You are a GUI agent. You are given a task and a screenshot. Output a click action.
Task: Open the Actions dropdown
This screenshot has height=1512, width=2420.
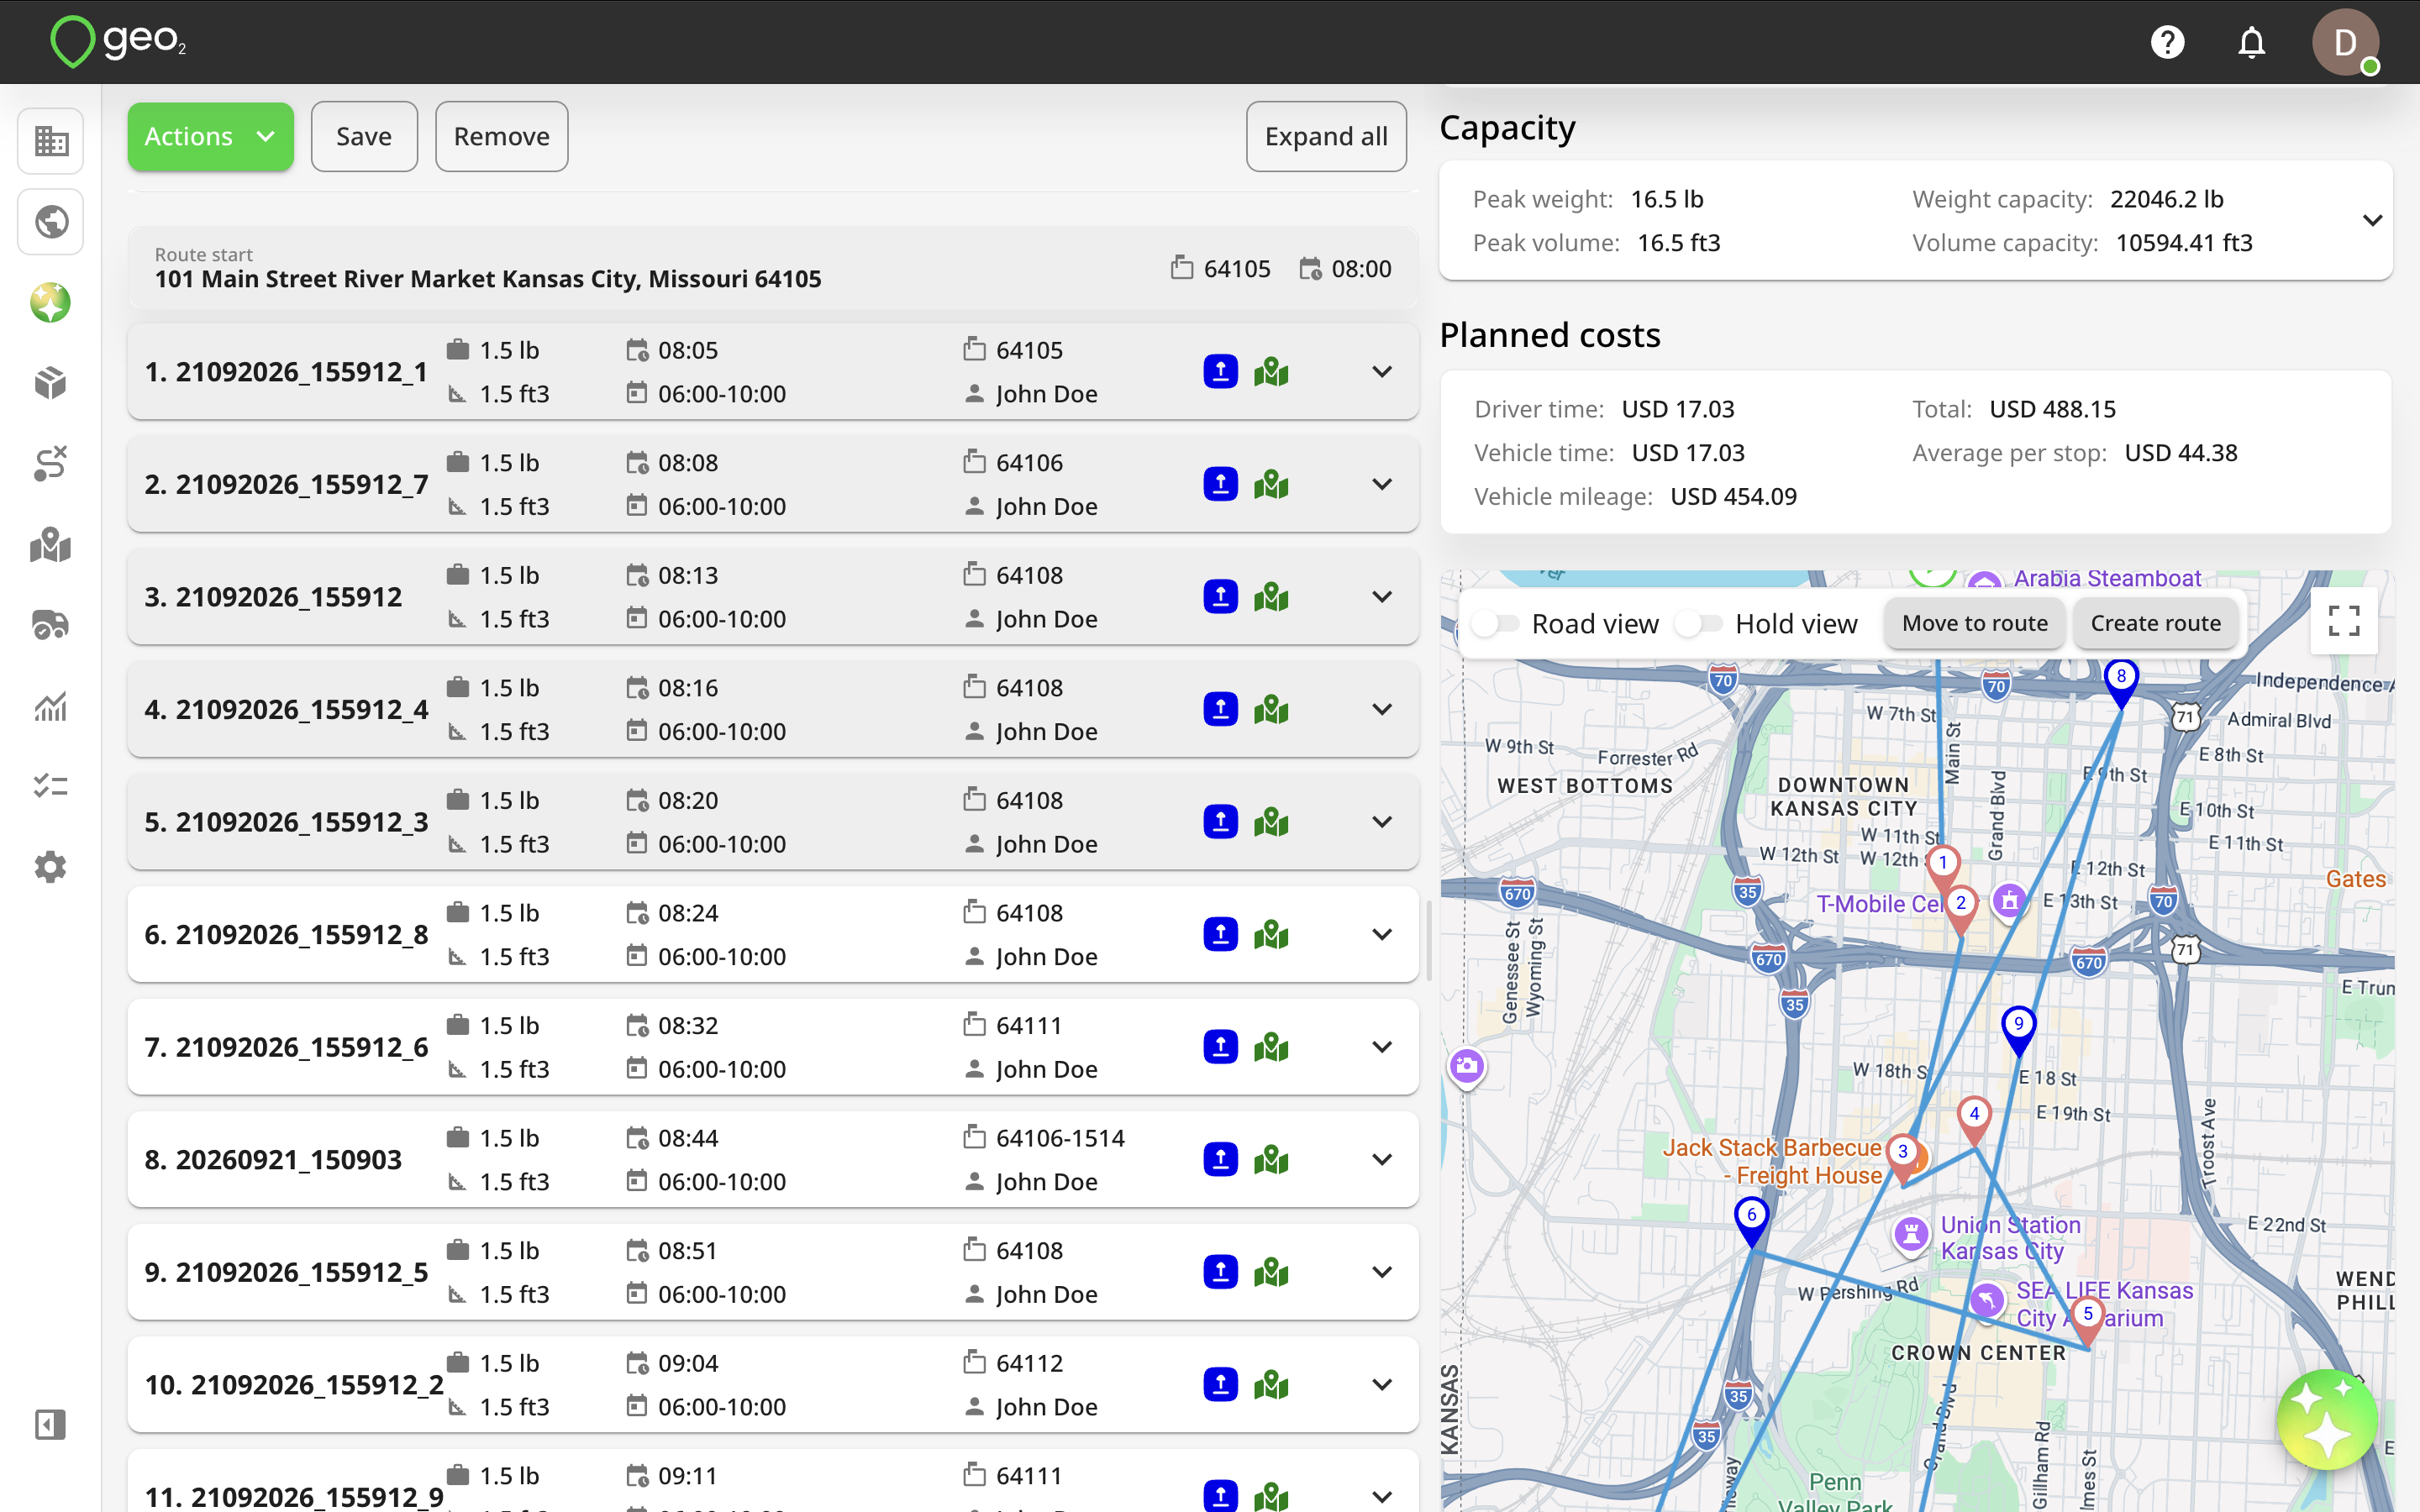tap(210, 136)
